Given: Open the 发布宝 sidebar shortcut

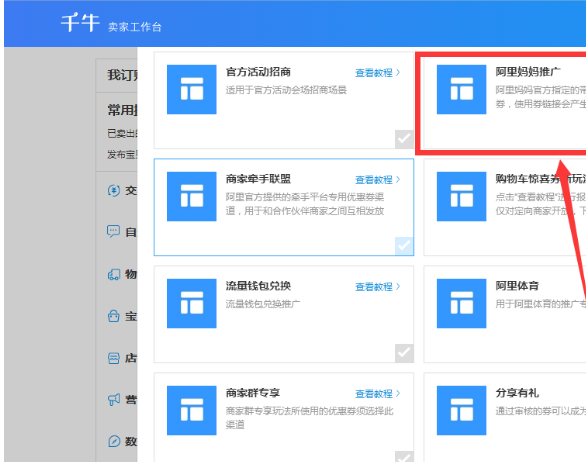Looking at the screenshot, I should pos(122,154).
